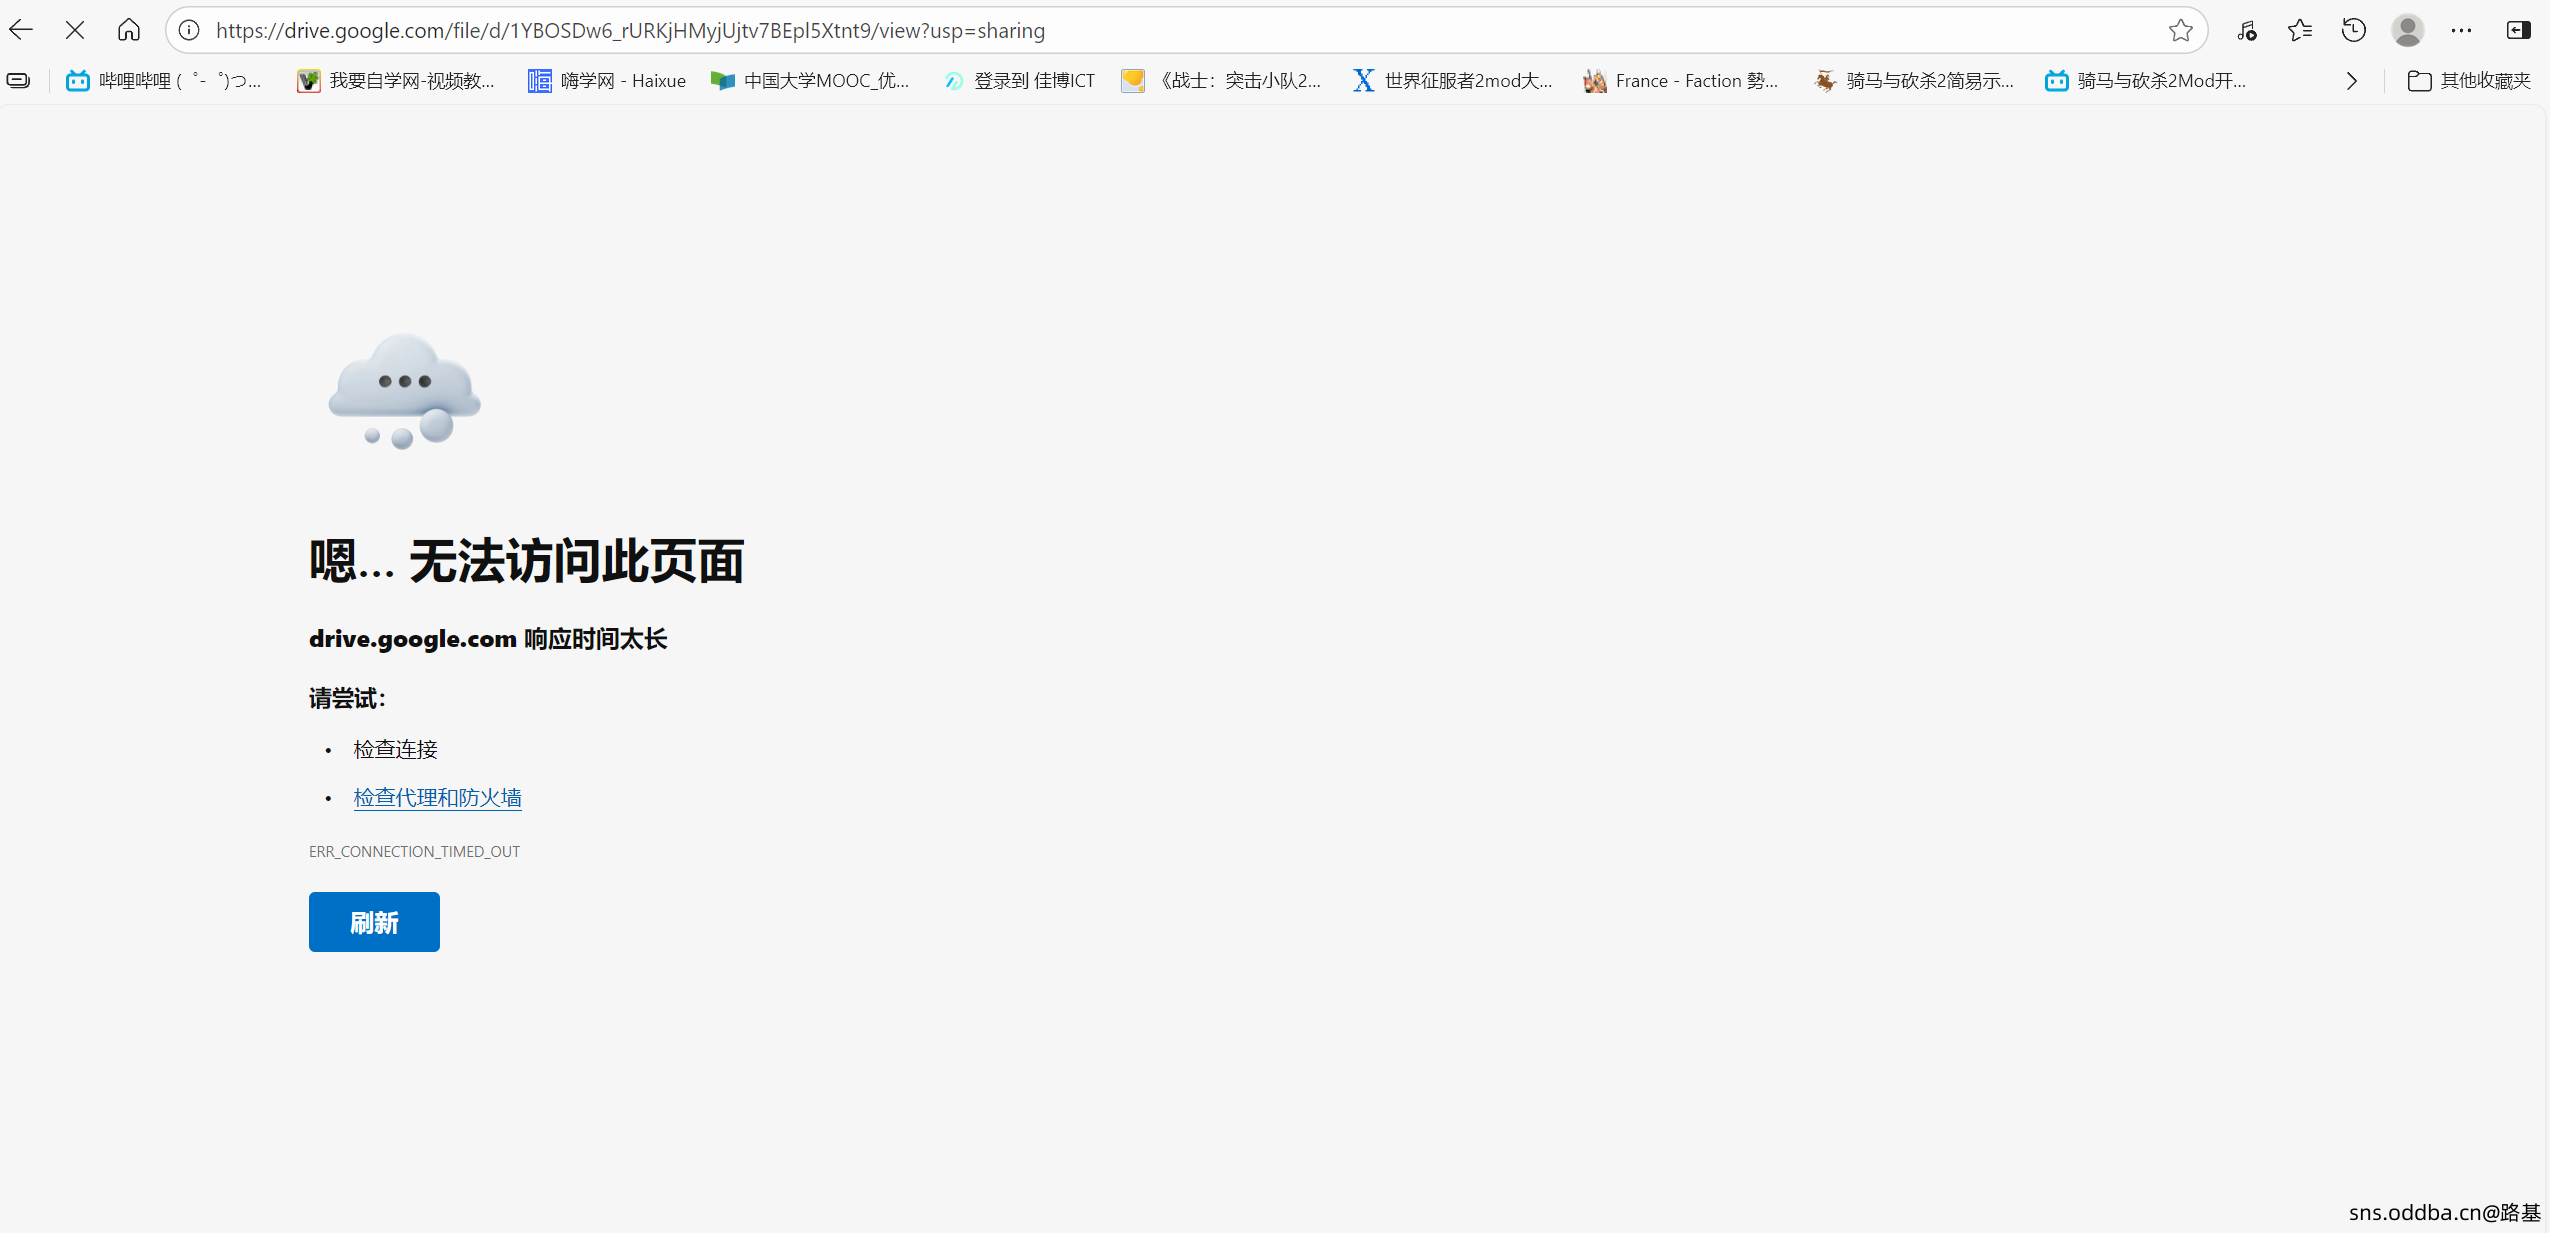Open browsing history clock icon
This screenshot has width=2550, height=1233.
(2354, 30)
